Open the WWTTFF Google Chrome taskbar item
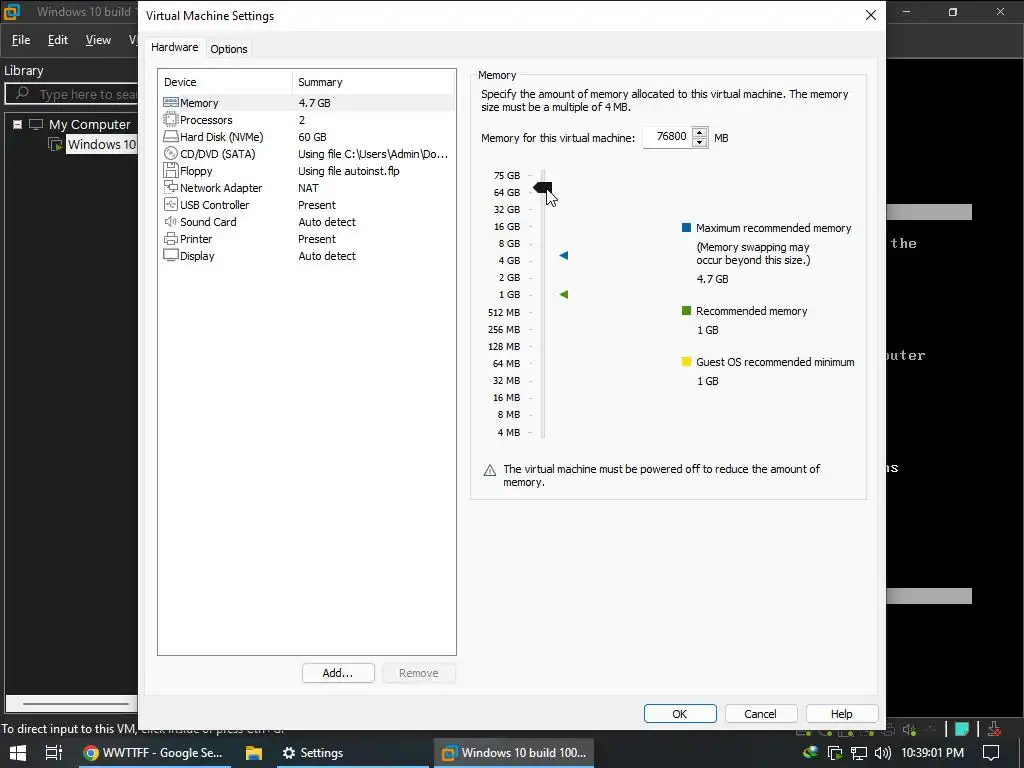This screenshot has width=1024, height=768. click(x=154, y=752)
